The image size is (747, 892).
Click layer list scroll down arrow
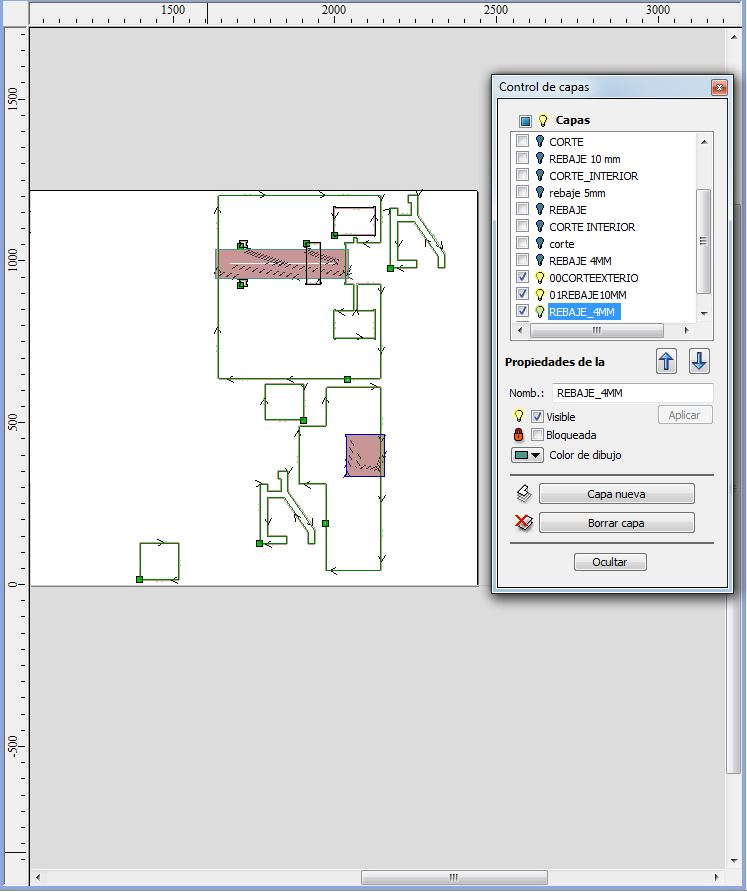tap(704, 313)
